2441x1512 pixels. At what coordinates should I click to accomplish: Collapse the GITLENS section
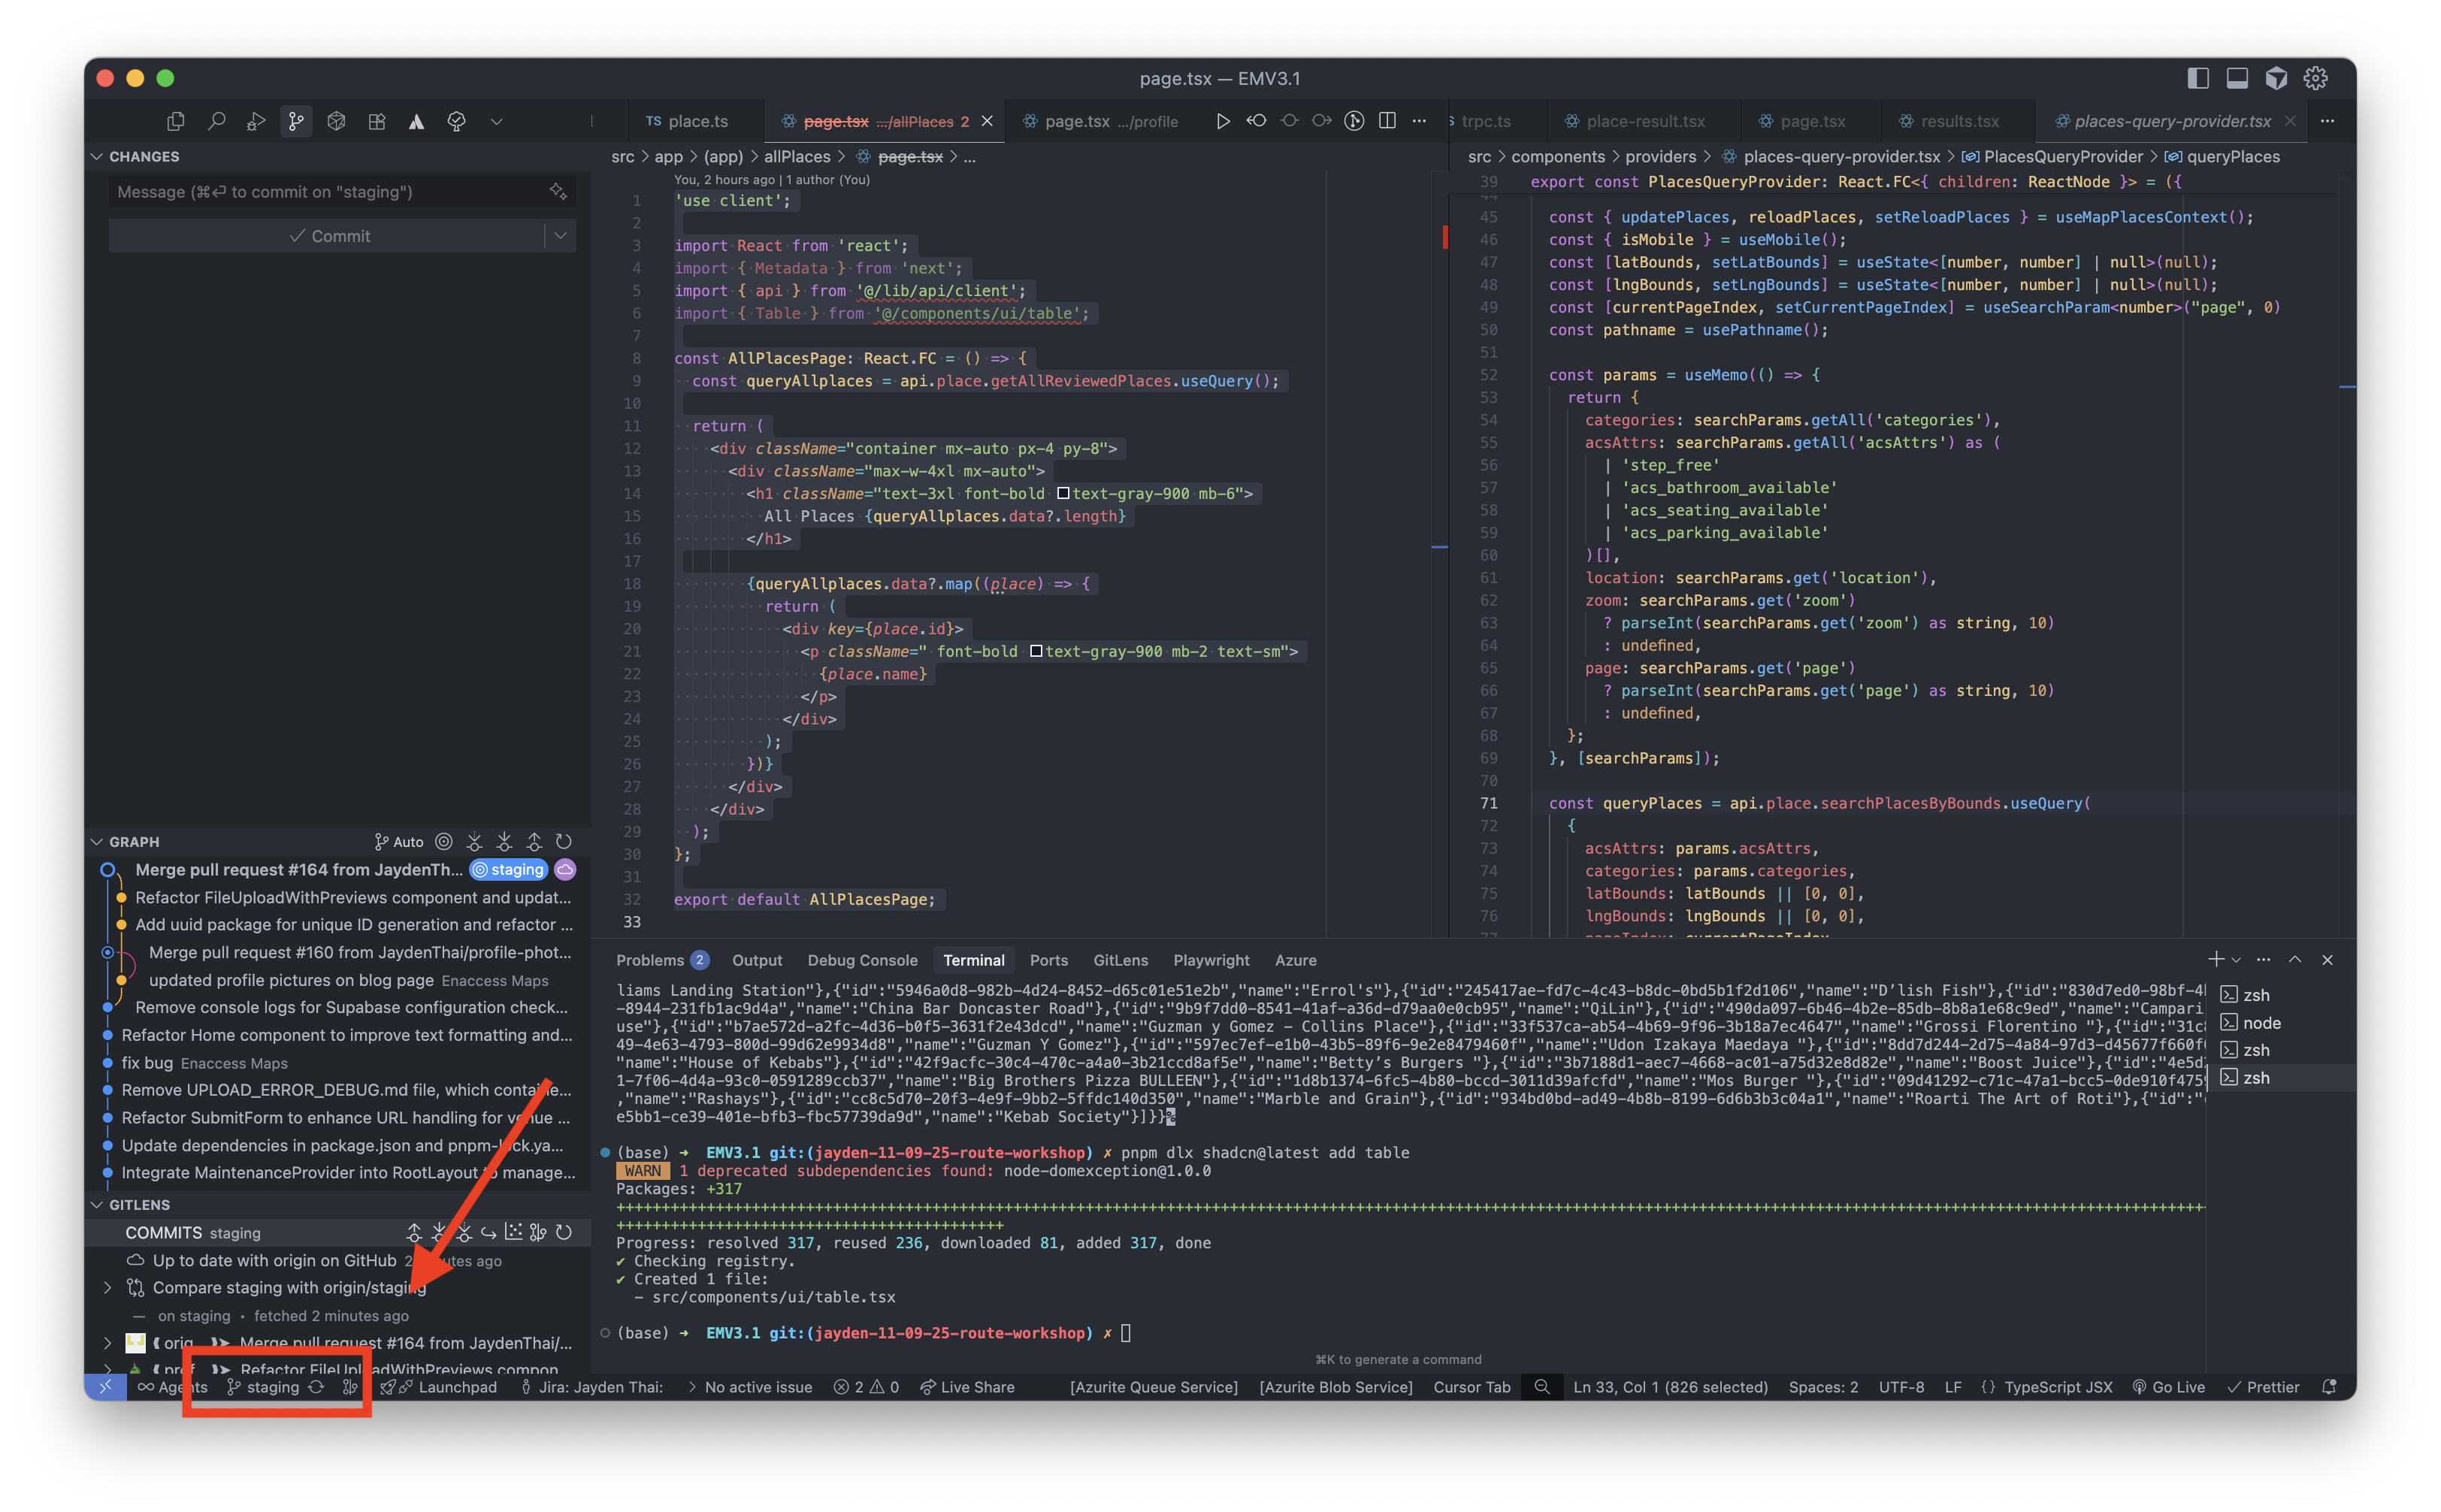97,1205
